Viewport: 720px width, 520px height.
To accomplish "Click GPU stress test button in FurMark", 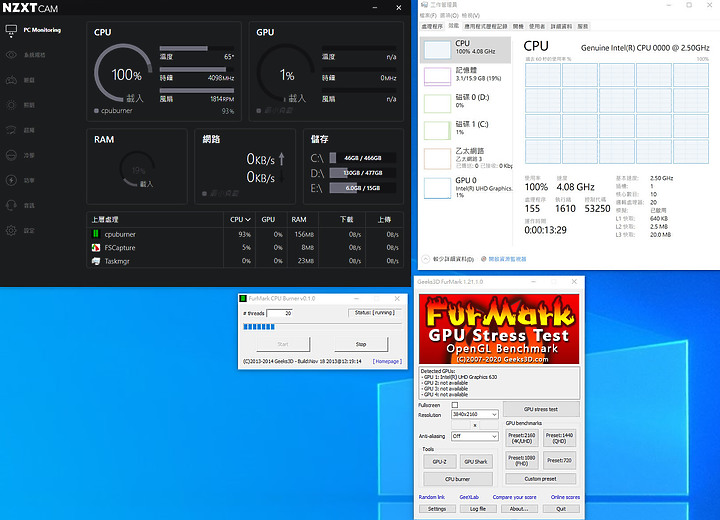I will click(541, 409).
